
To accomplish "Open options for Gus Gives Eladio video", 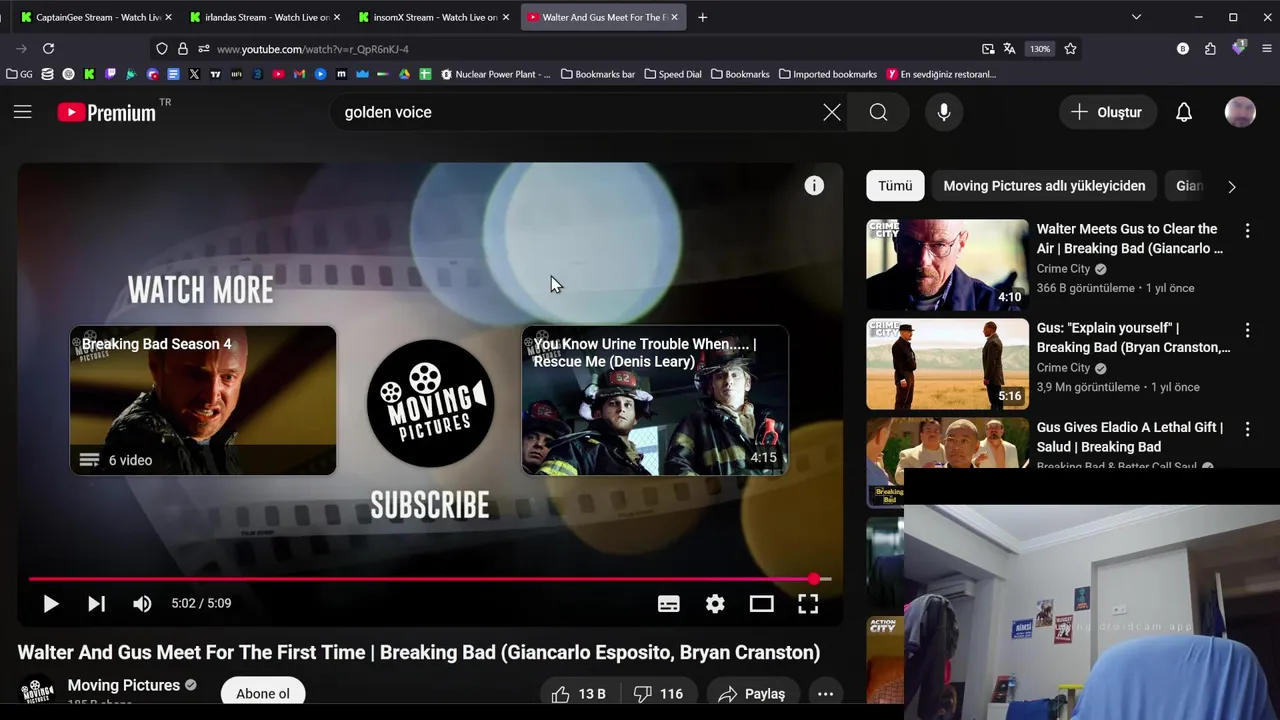I will tap(1247, 429).
